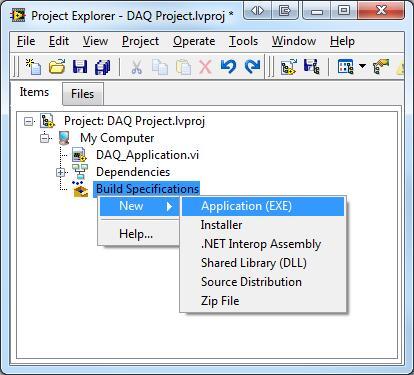Screen dimensions: 414x375
Task: Close the Project Explorer window
Action: coord(381,11)
